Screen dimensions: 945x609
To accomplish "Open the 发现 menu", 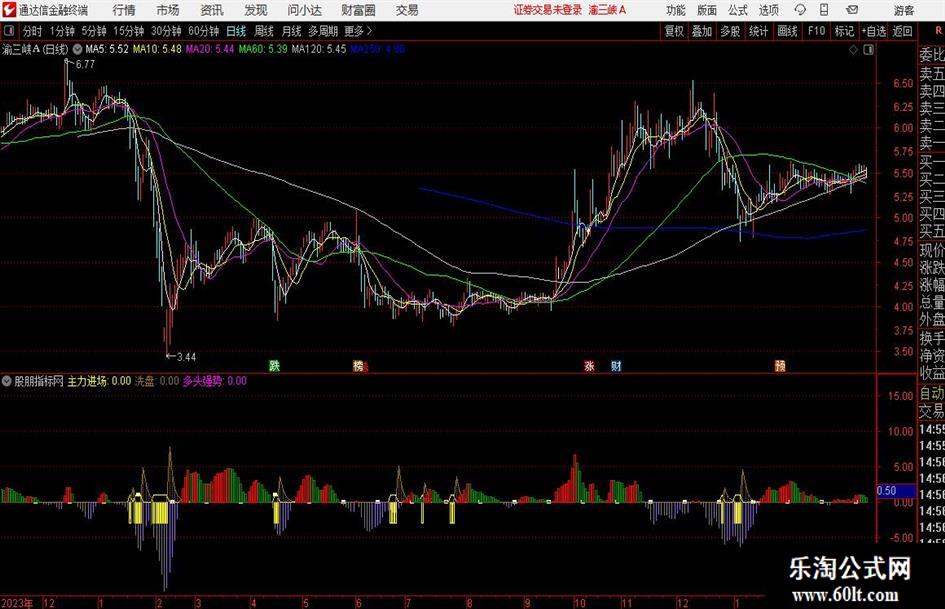I will click(x=256, y=10).
